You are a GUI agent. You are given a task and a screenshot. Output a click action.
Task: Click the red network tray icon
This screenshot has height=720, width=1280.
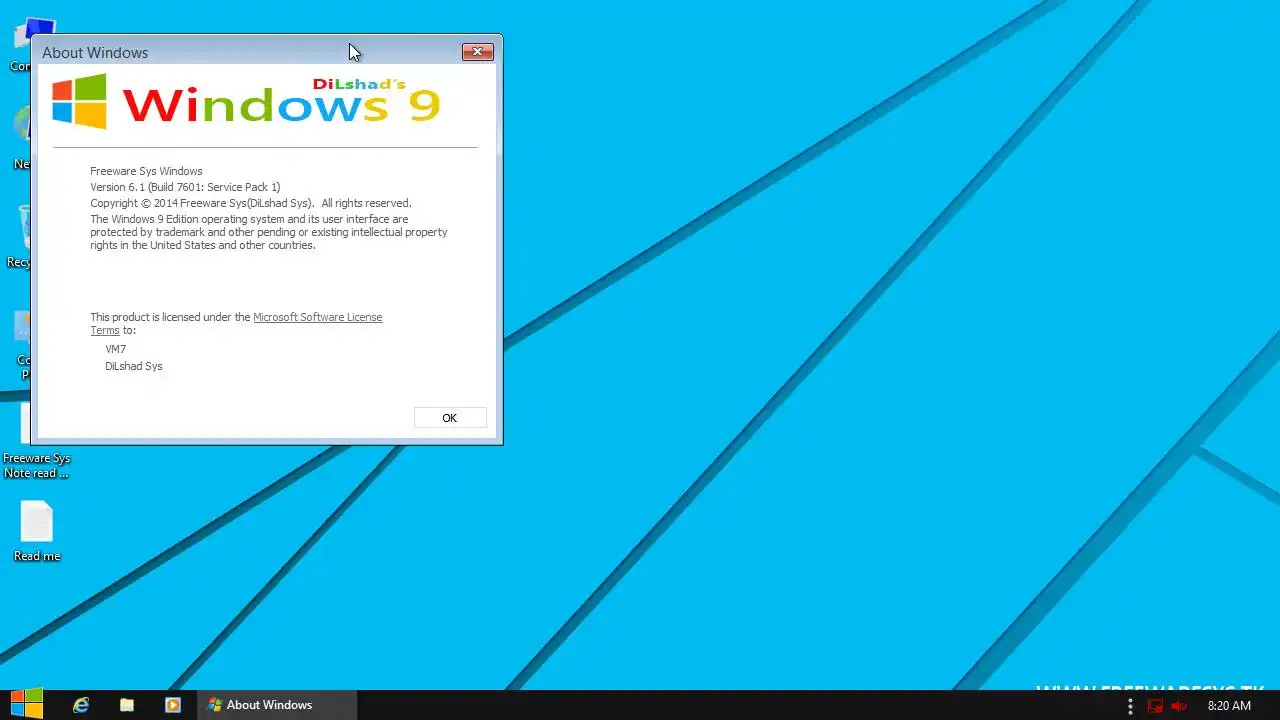[x=1155, y=706]
